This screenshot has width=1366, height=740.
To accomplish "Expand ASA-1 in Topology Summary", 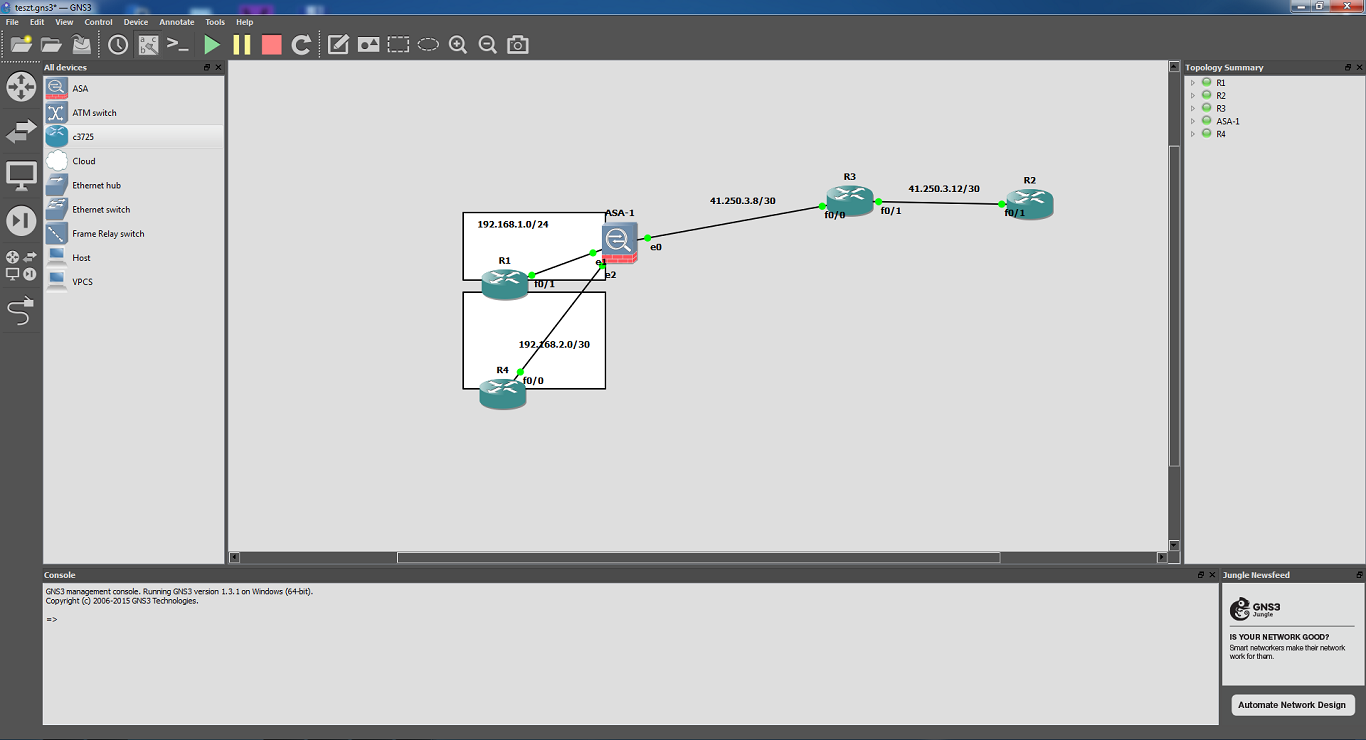I will (x=1193, y=121).
